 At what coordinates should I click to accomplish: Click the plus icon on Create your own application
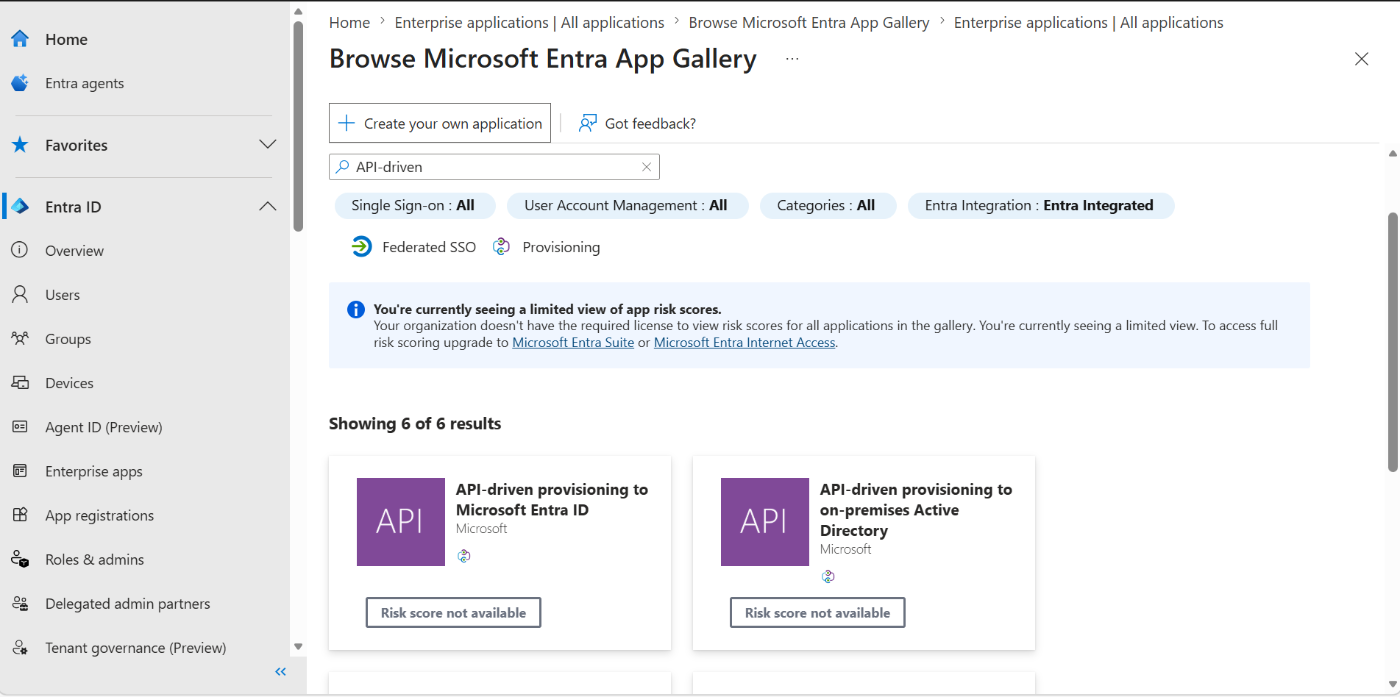346,123
